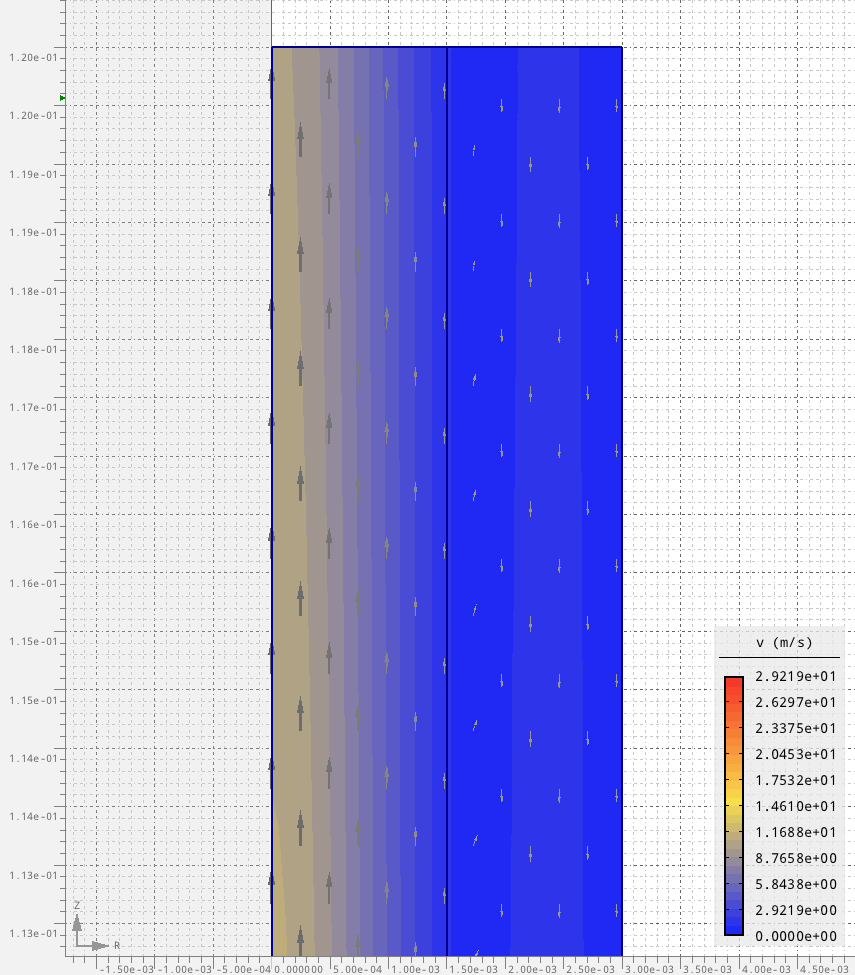
Task: Click the top boundary edge of the simulation domain
Action: coord(446,46)
